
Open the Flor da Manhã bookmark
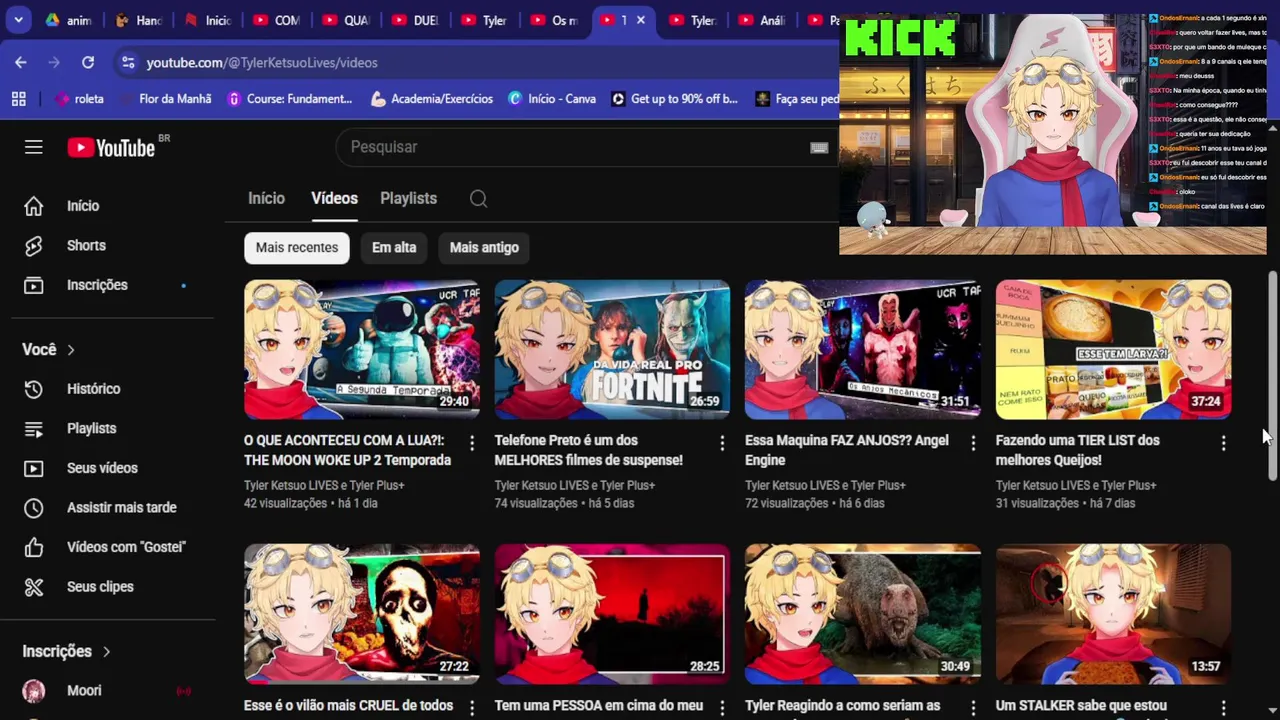pos(166,99)
